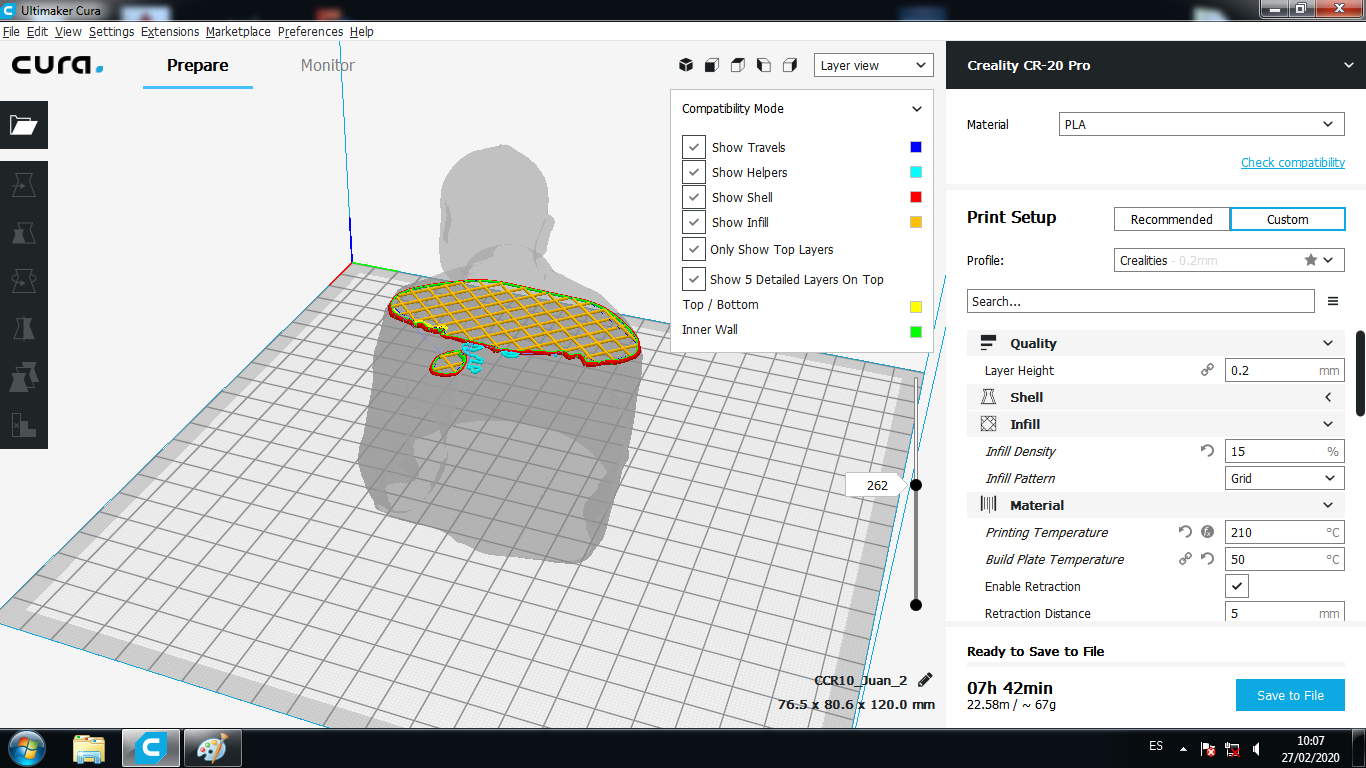This screenshot has width=1366, height=768.
Task: Click the fx formula icon for Printing Temperature
Action: click(1207, 532)
